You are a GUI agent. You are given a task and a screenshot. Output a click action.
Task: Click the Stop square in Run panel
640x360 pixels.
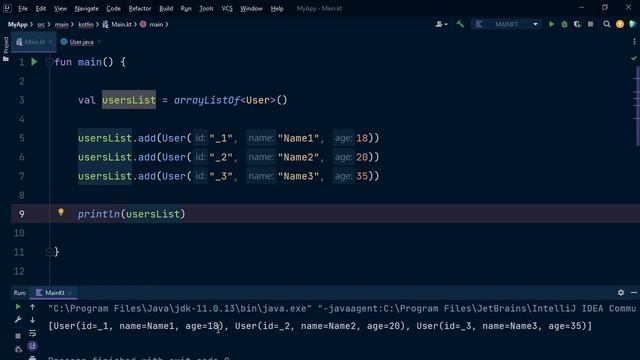click(x=18, y=336)
